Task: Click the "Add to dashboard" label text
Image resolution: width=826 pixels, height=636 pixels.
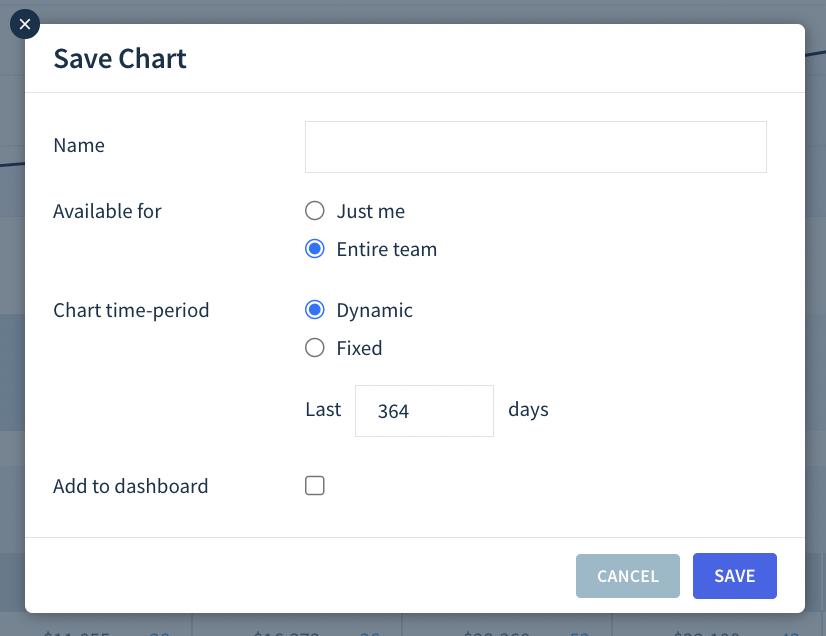Action: (x=131, y=486)
